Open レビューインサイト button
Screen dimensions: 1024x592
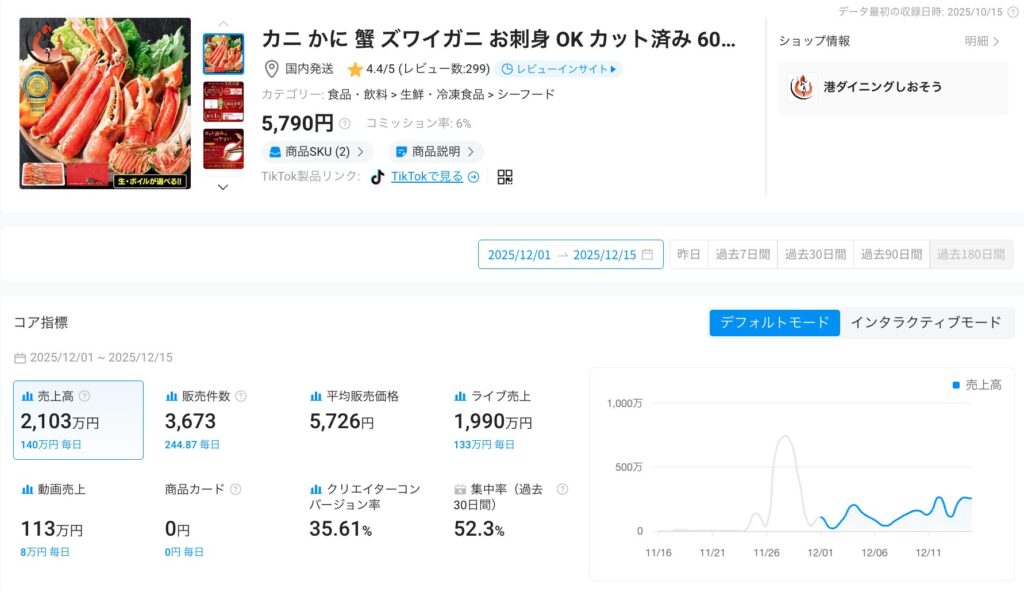tap(558, 69)
